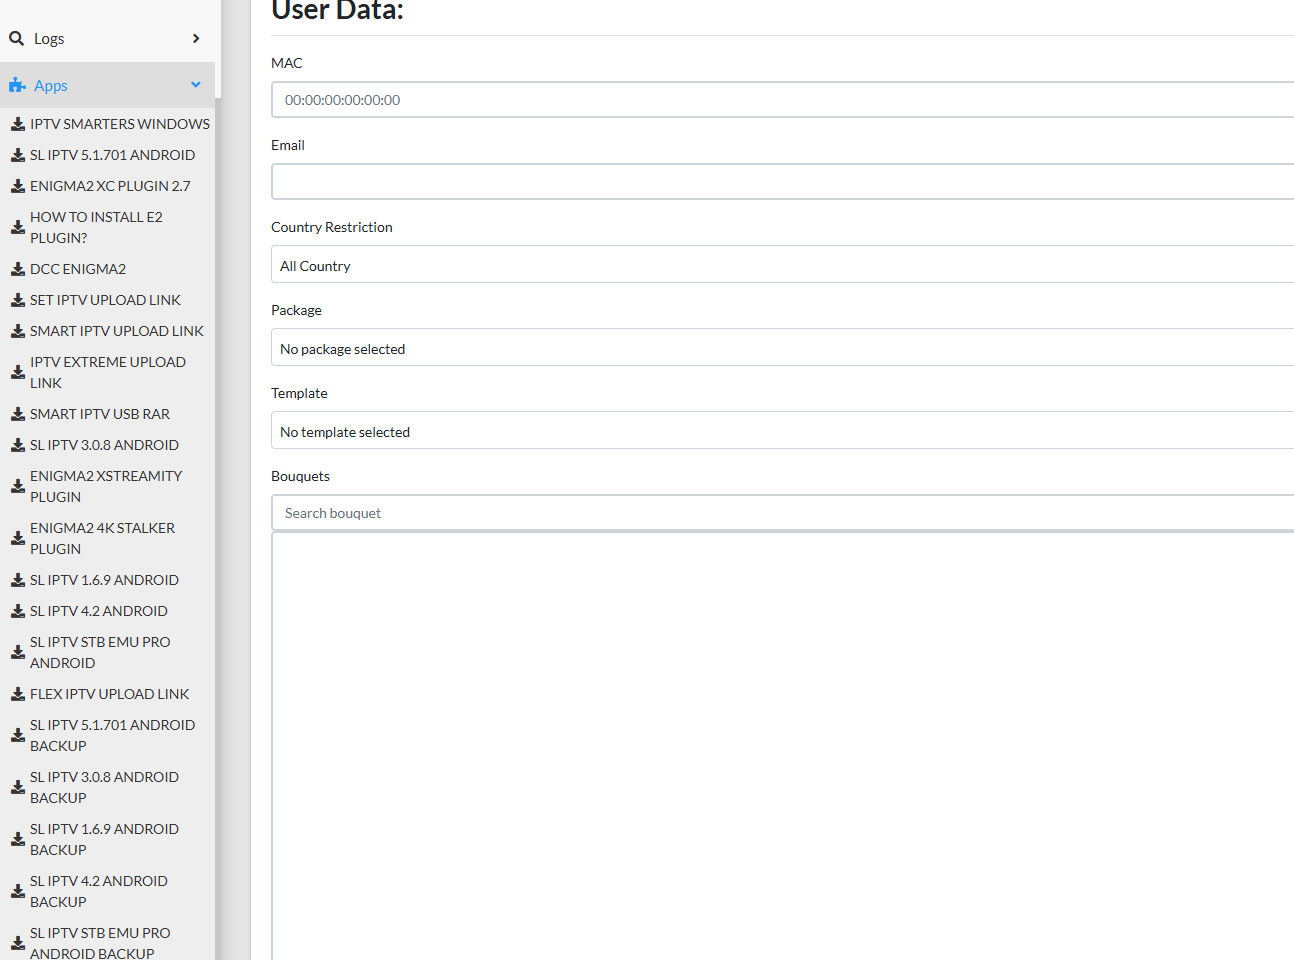Screen dimensions: 1294x960
Task: Click download icon beside IPTV SMARTERS WINDOWS
Action: click(x=16, y=123)
